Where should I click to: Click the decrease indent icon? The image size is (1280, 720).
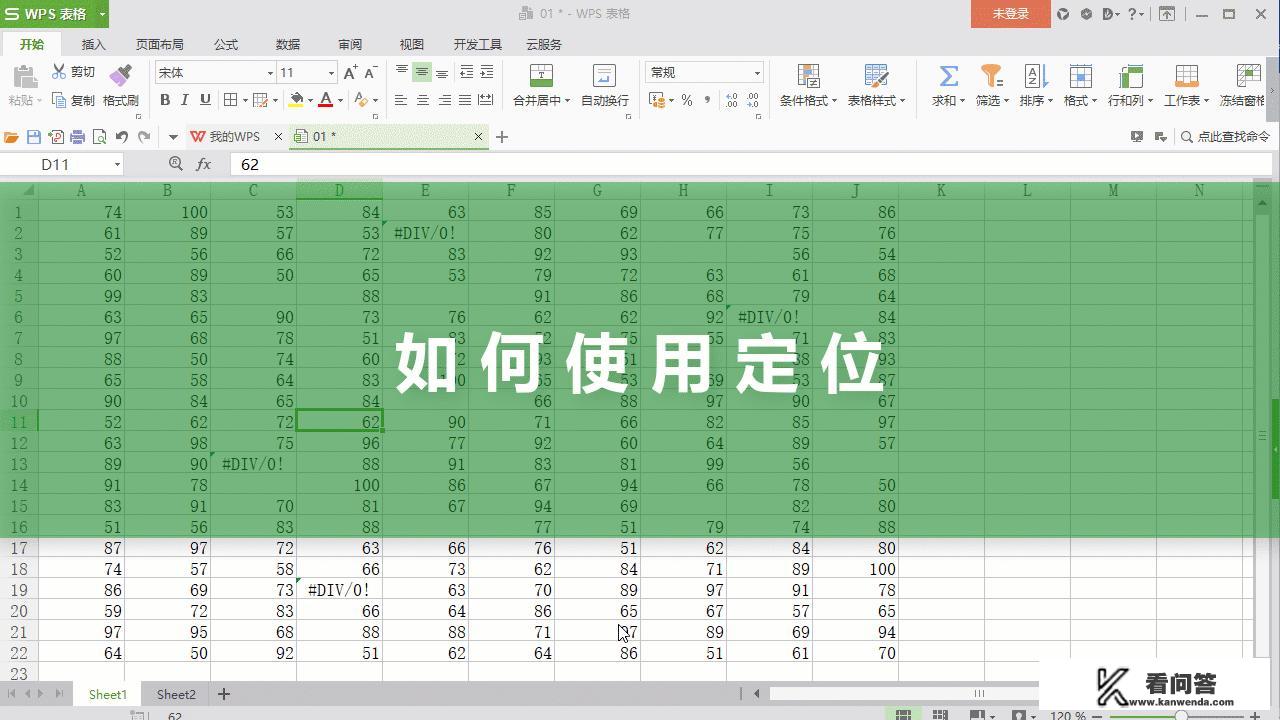pos(466,72)
